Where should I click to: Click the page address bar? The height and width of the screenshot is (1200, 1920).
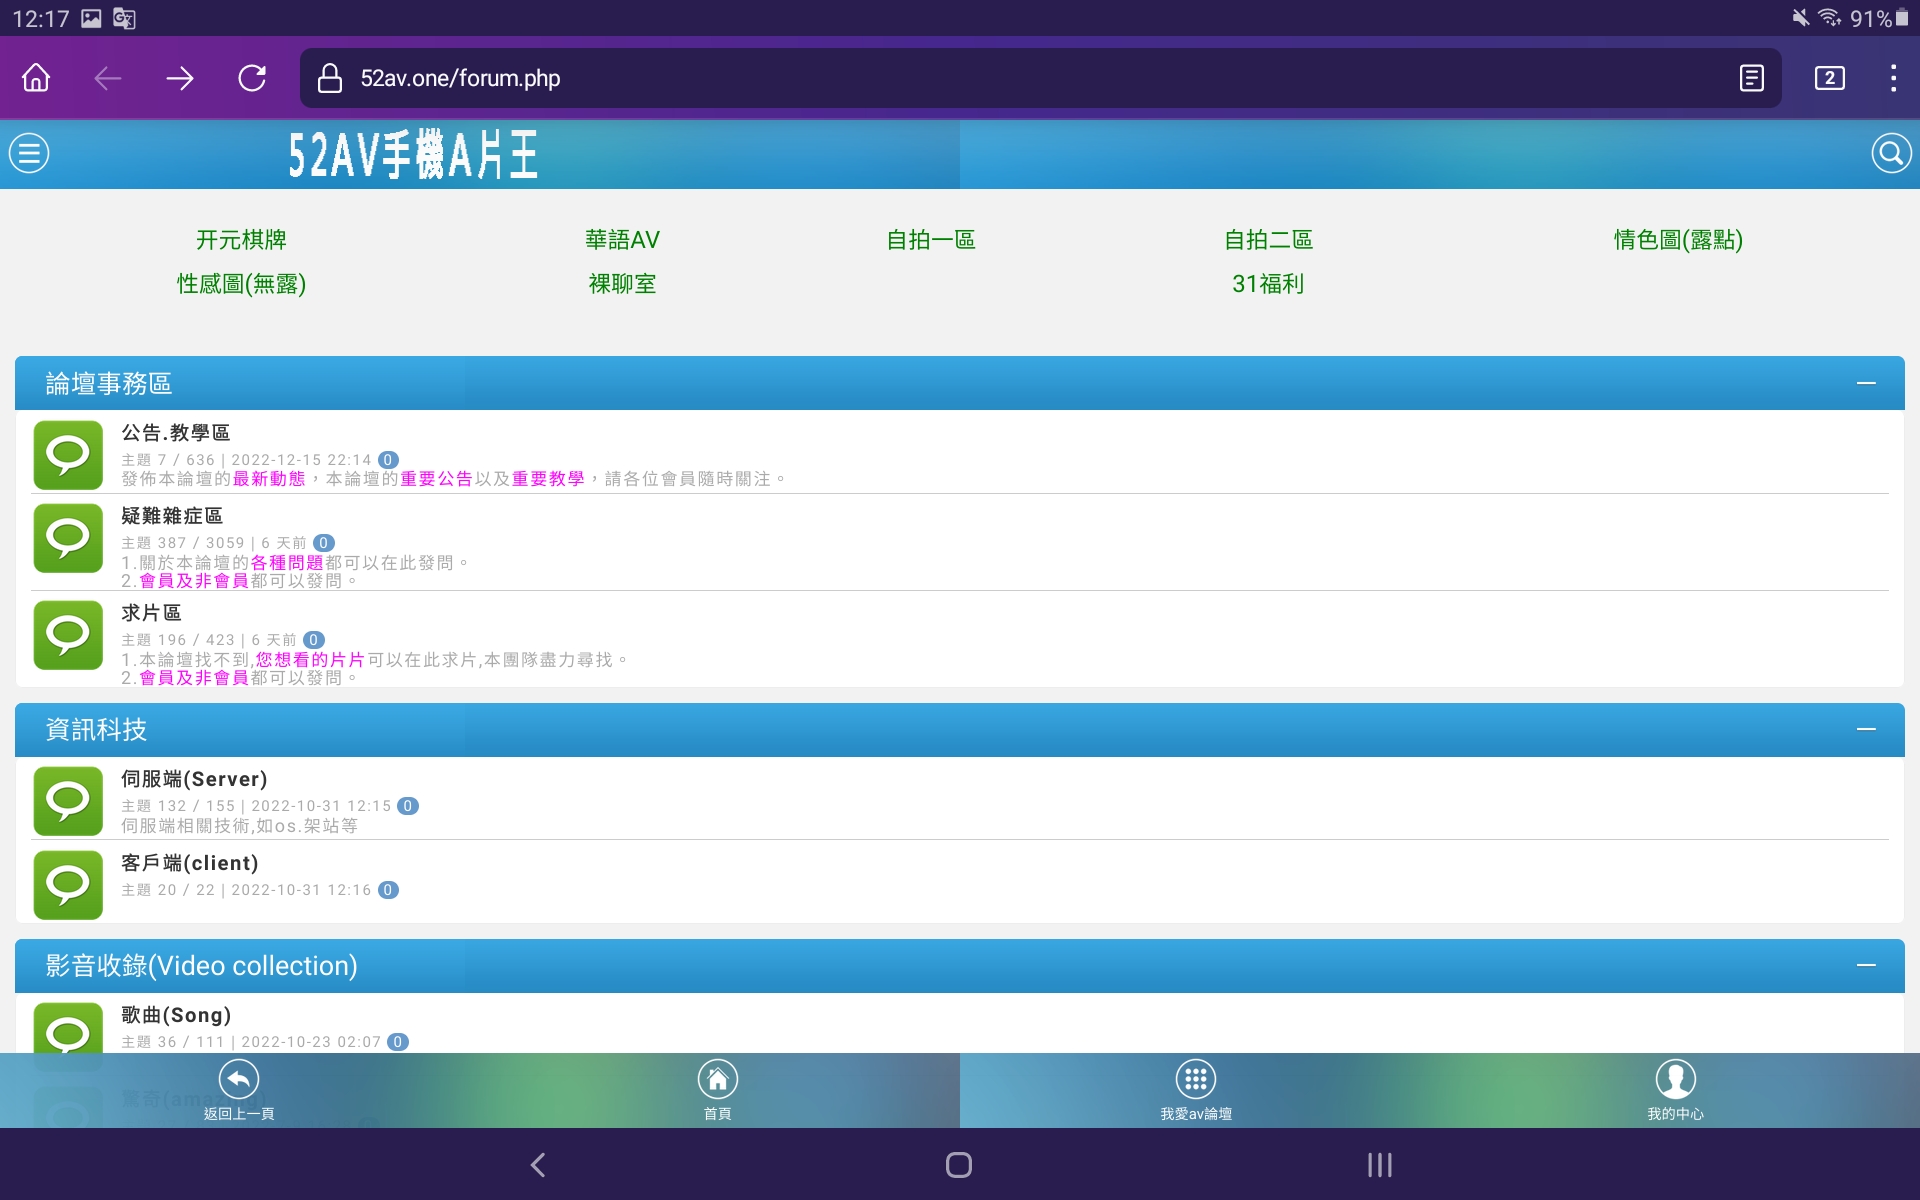coord(460,79)
